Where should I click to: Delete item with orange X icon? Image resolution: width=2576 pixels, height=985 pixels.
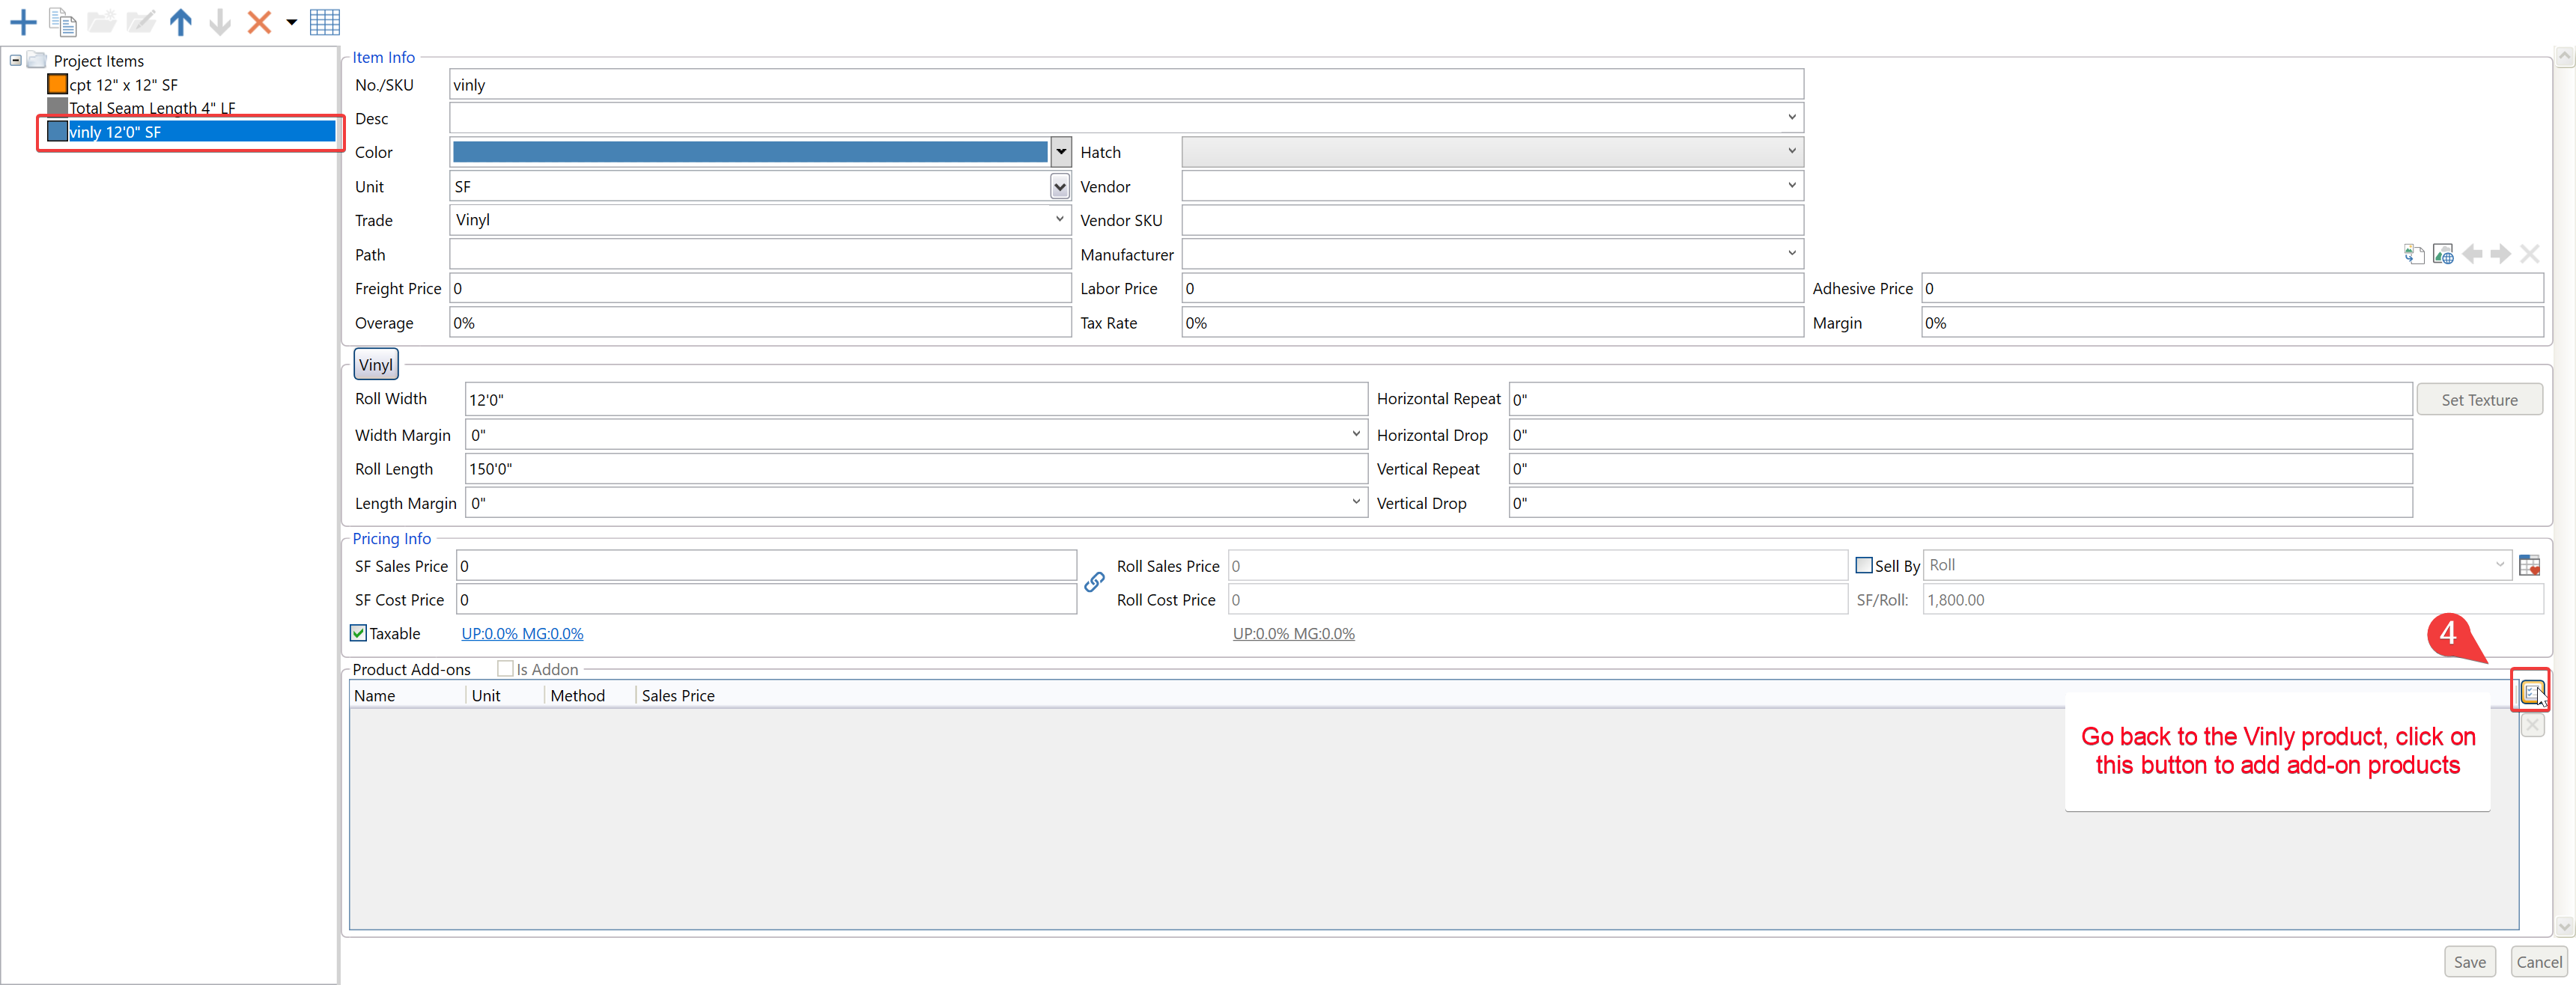point(259,21)
